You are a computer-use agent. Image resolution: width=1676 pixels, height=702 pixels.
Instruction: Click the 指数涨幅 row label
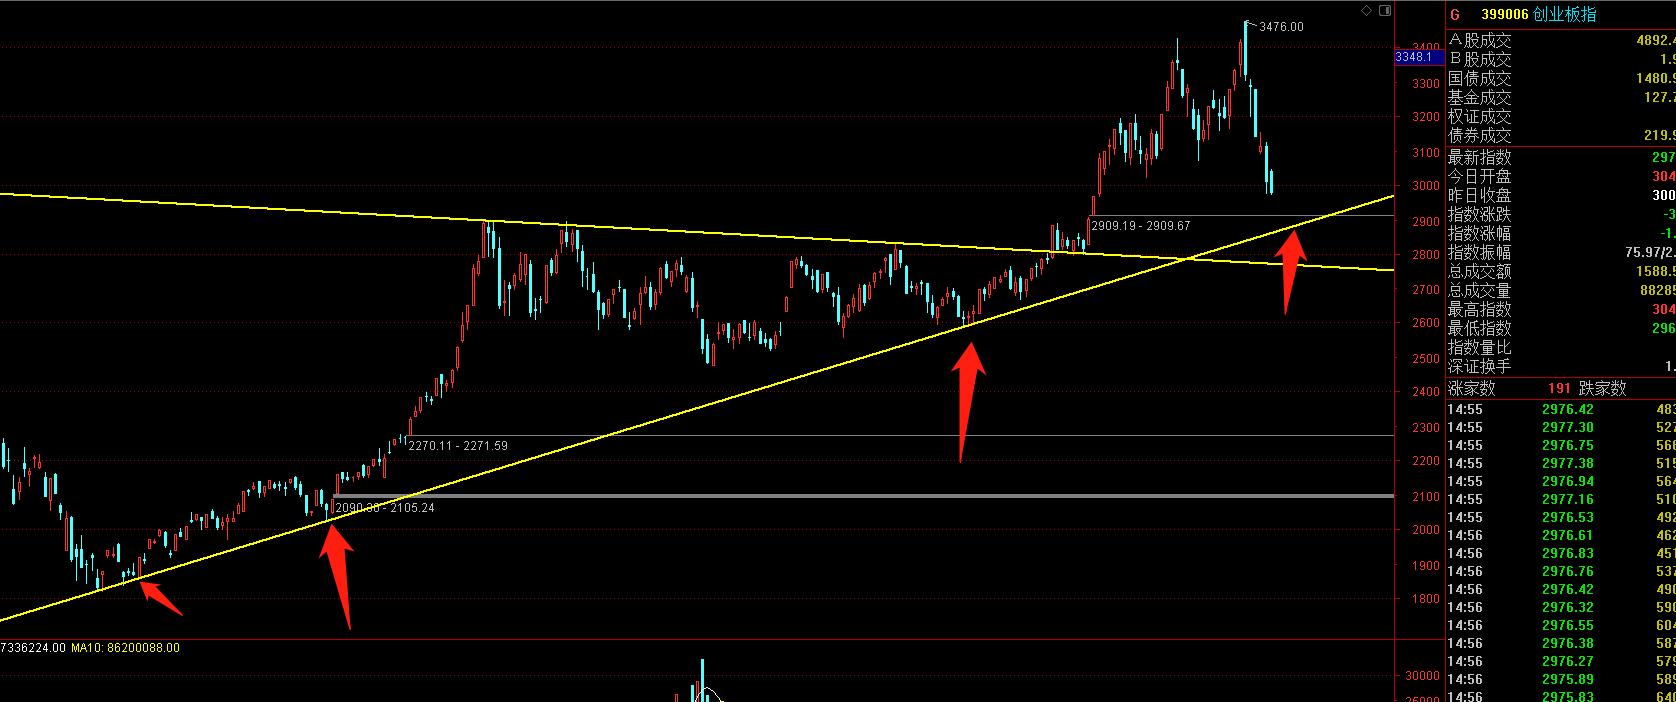[x=1480, y=234]
